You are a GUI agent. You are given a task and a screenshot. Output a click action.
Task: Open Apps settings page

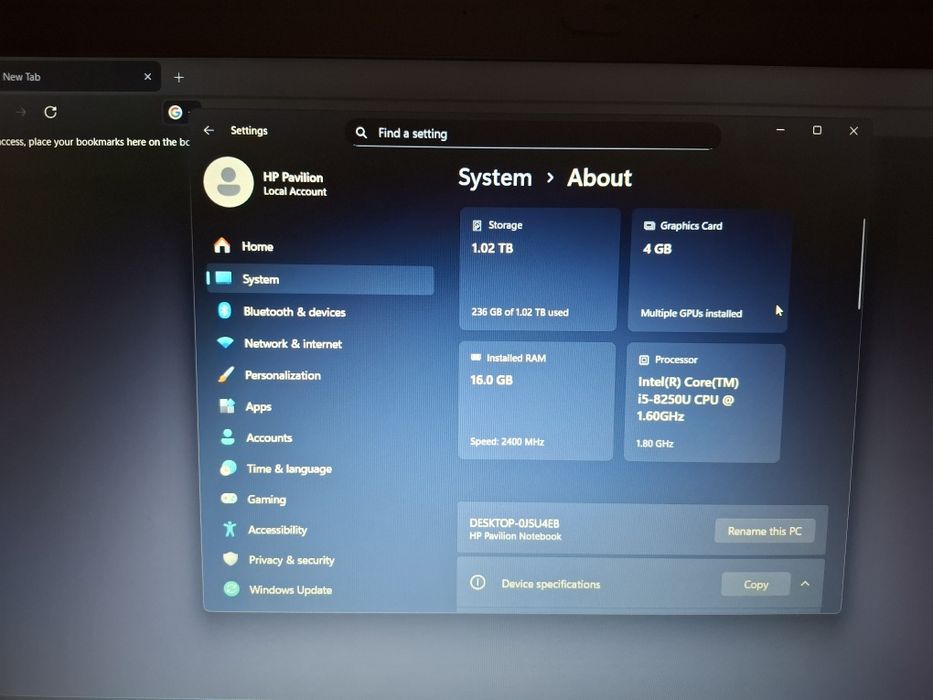click(x=321, y=407)
